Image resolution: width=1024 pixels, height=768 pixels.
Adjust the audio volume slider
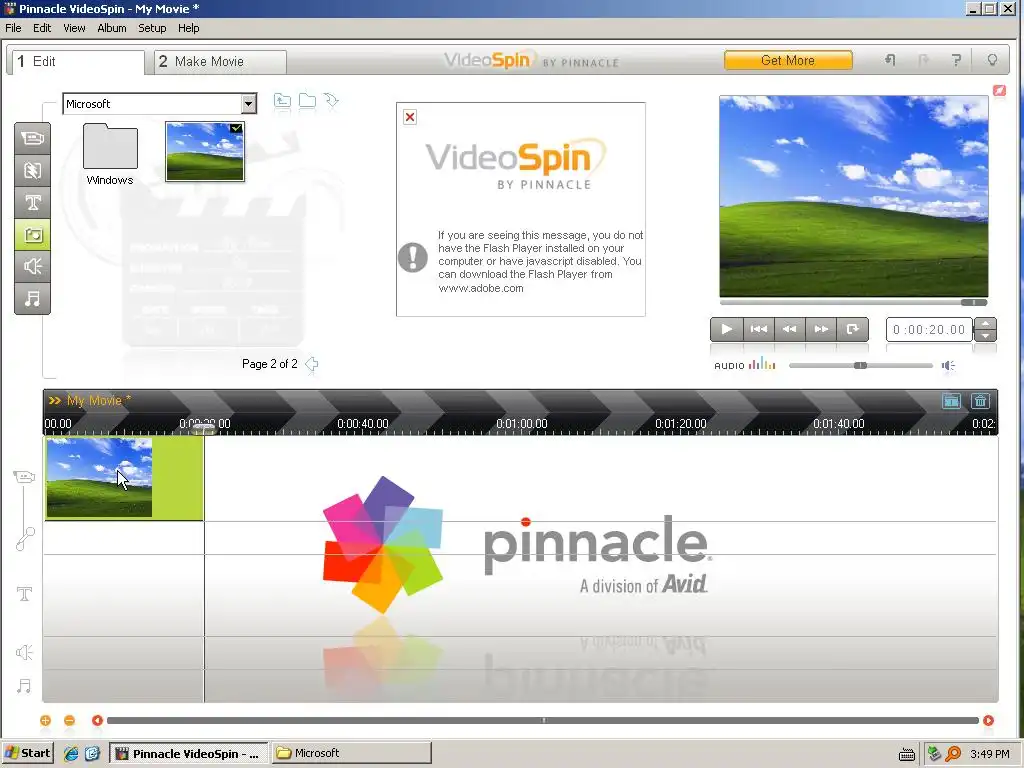point(861,365)
